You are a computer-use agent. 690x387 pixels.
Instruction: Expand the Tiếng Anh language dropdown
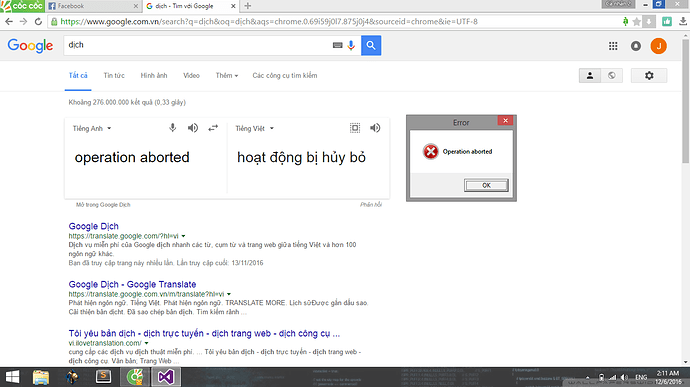[x=92, y=129]
